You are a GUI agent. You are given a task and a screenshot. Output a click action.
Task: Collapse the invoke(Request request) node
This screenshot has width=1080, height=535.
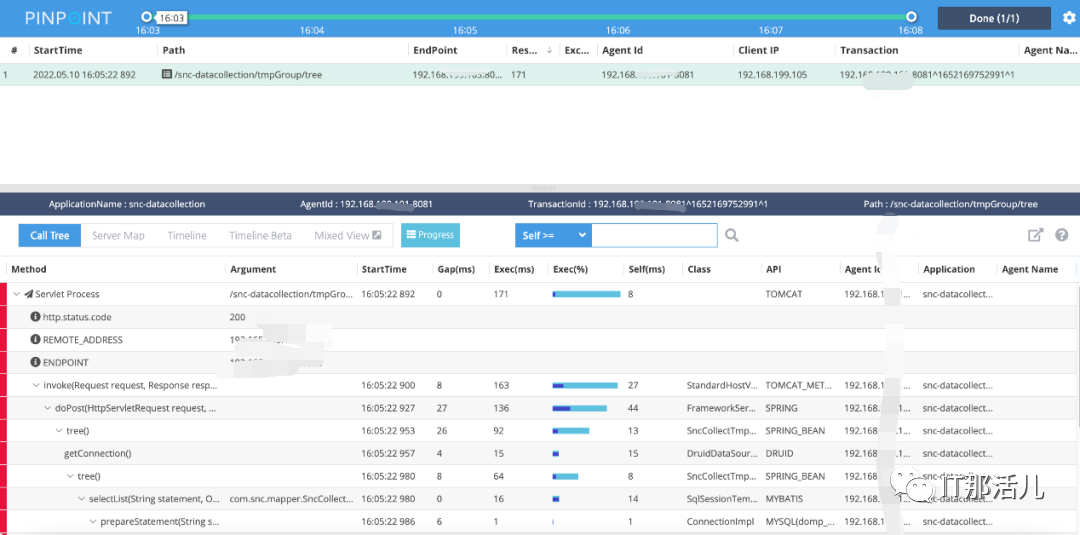pyautogui.click(x=36, y=385)
